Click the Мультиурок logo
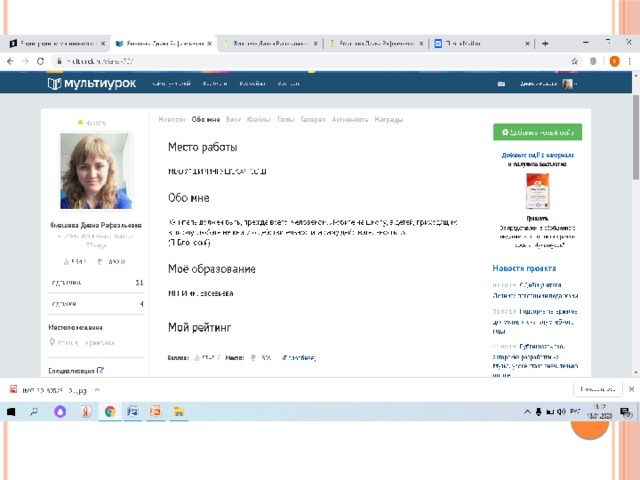640x480 pixels. tap(92, 84)
